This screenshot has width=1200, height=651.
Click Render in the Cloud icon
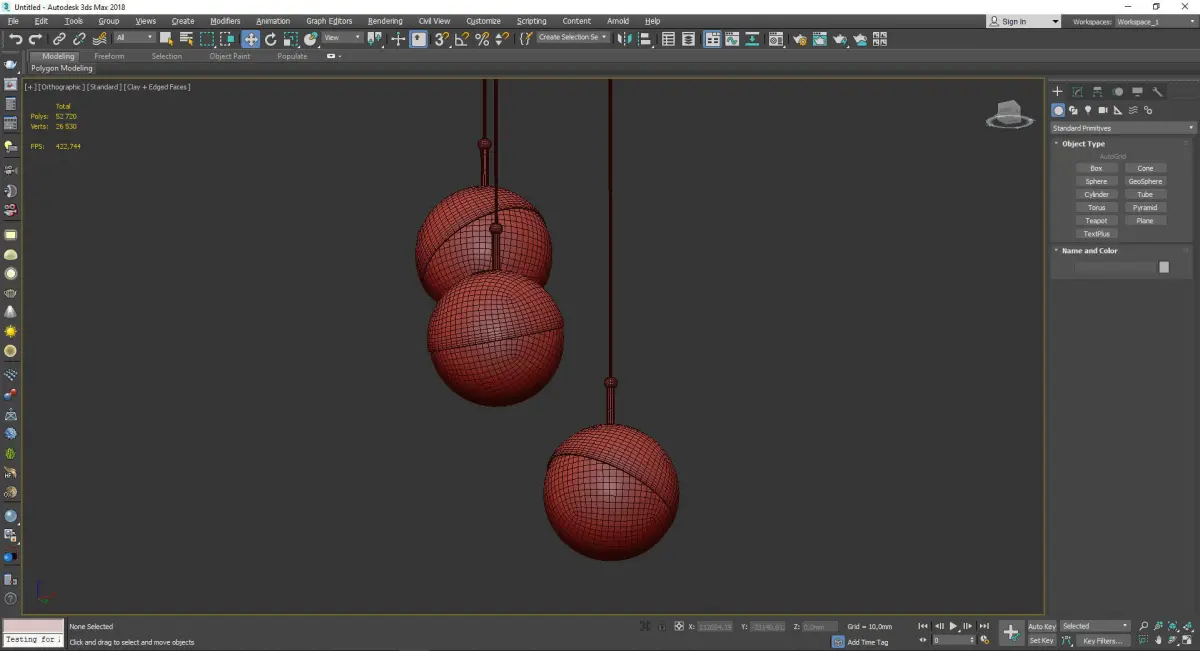tap(860, 39)
